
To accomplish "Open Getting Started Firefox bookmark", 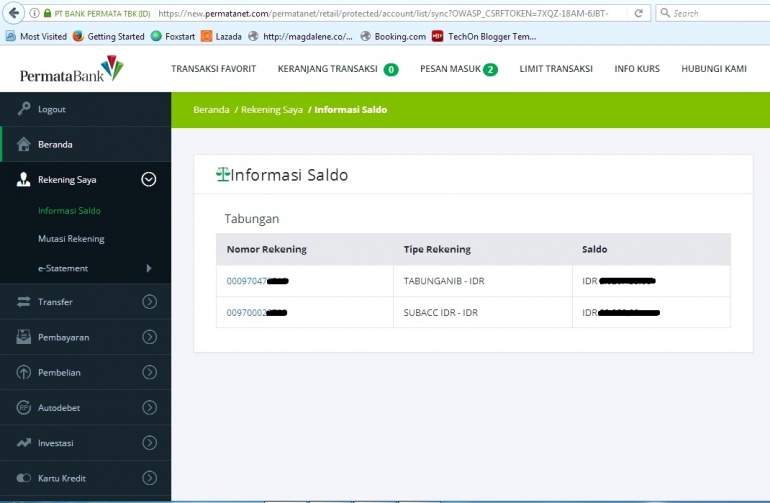I will (x=109, y=36).
